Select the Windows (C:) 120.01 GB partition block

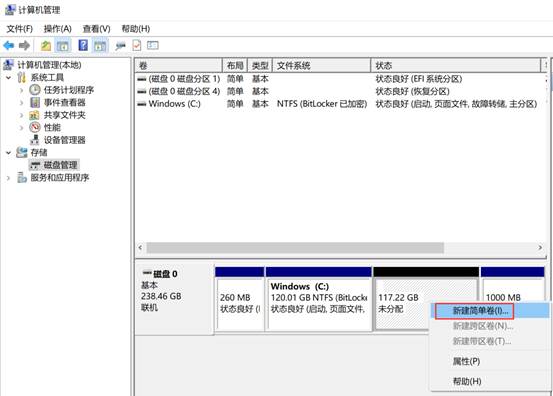point(319,299)
